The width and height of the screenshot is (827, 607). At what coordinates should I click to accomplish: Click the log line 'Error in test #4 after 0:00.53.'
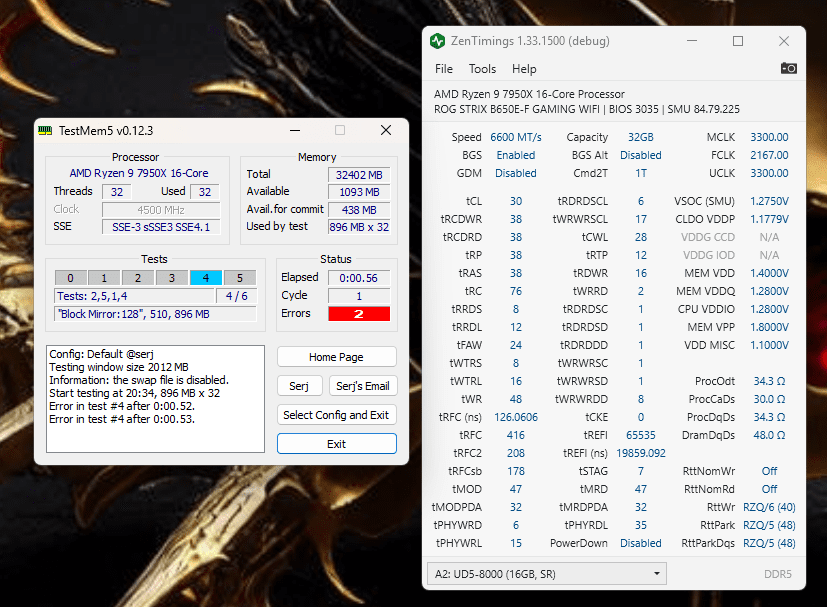[x=122, y=419]
